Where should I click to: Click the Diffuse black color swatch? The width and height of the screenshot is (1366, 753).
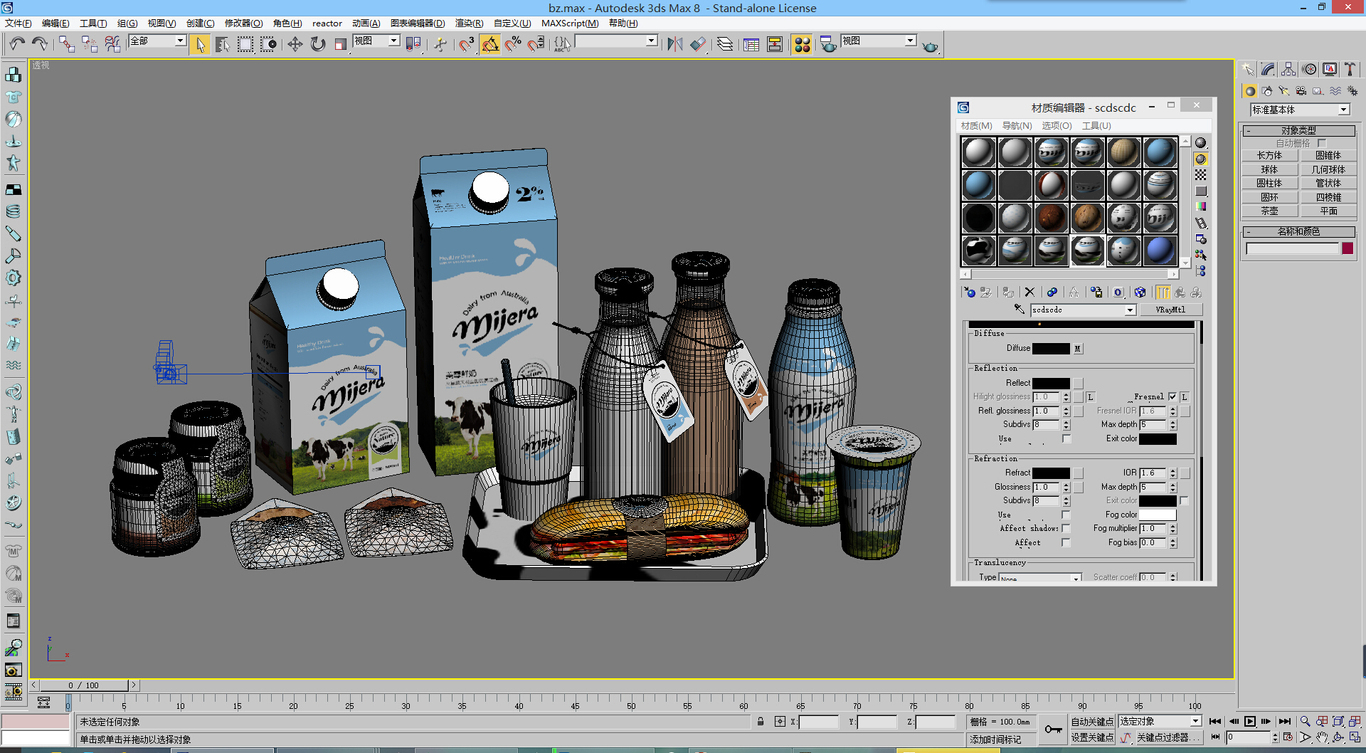point(1051,349)
